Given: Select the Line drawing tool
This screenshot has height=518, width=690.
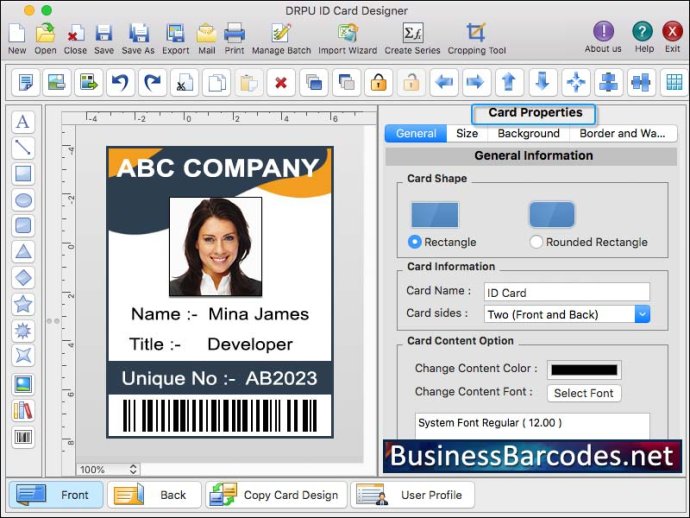Looking at the screenshot, I should [23, 147].
